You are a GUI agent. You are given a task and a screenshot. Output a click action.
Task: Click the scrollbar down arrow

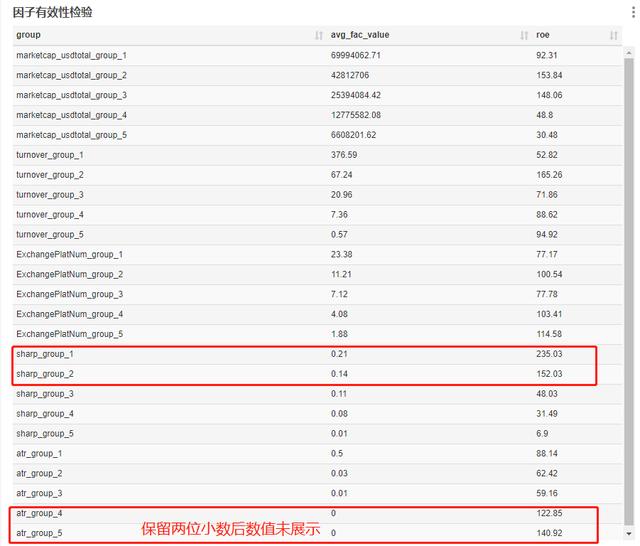click(629, 533)
